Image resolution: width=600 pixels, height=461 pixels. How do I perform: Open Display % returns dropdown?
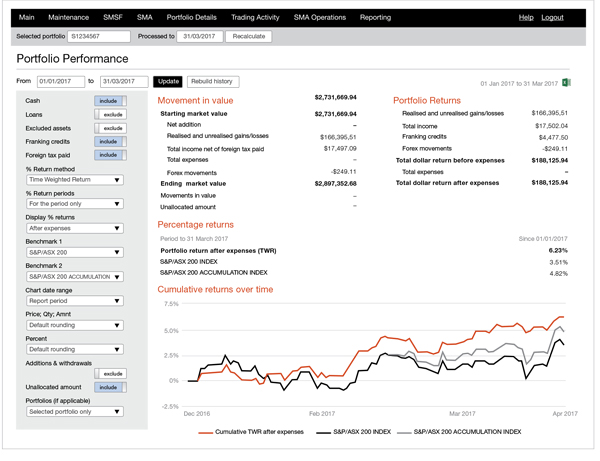click(75, 228)
